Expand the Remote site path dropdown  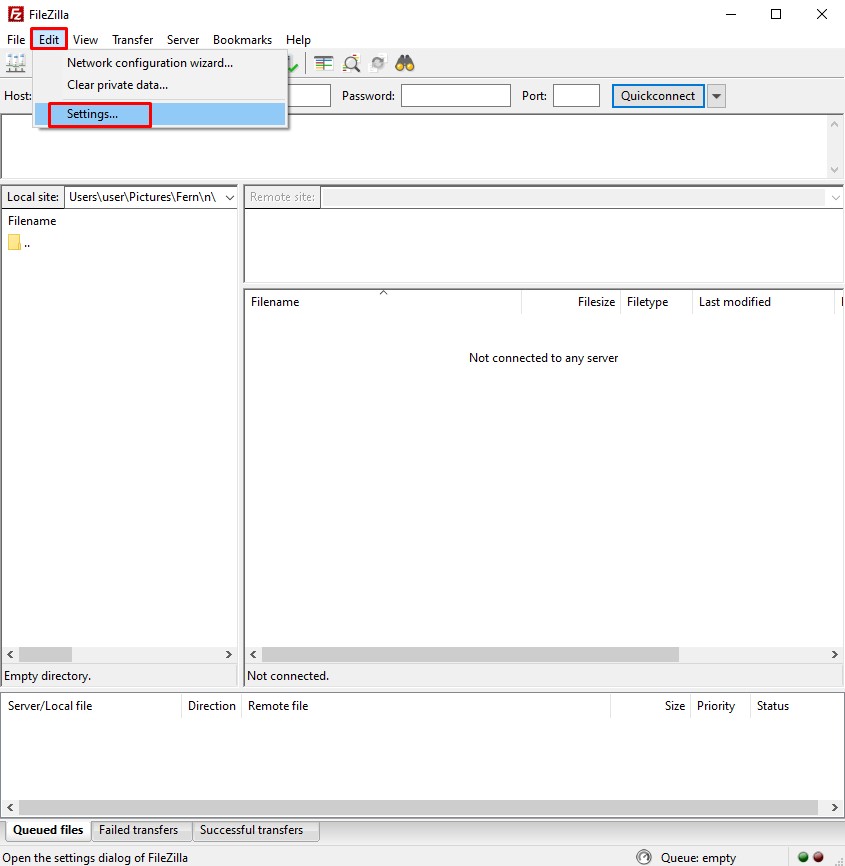(x=835, y=198)
